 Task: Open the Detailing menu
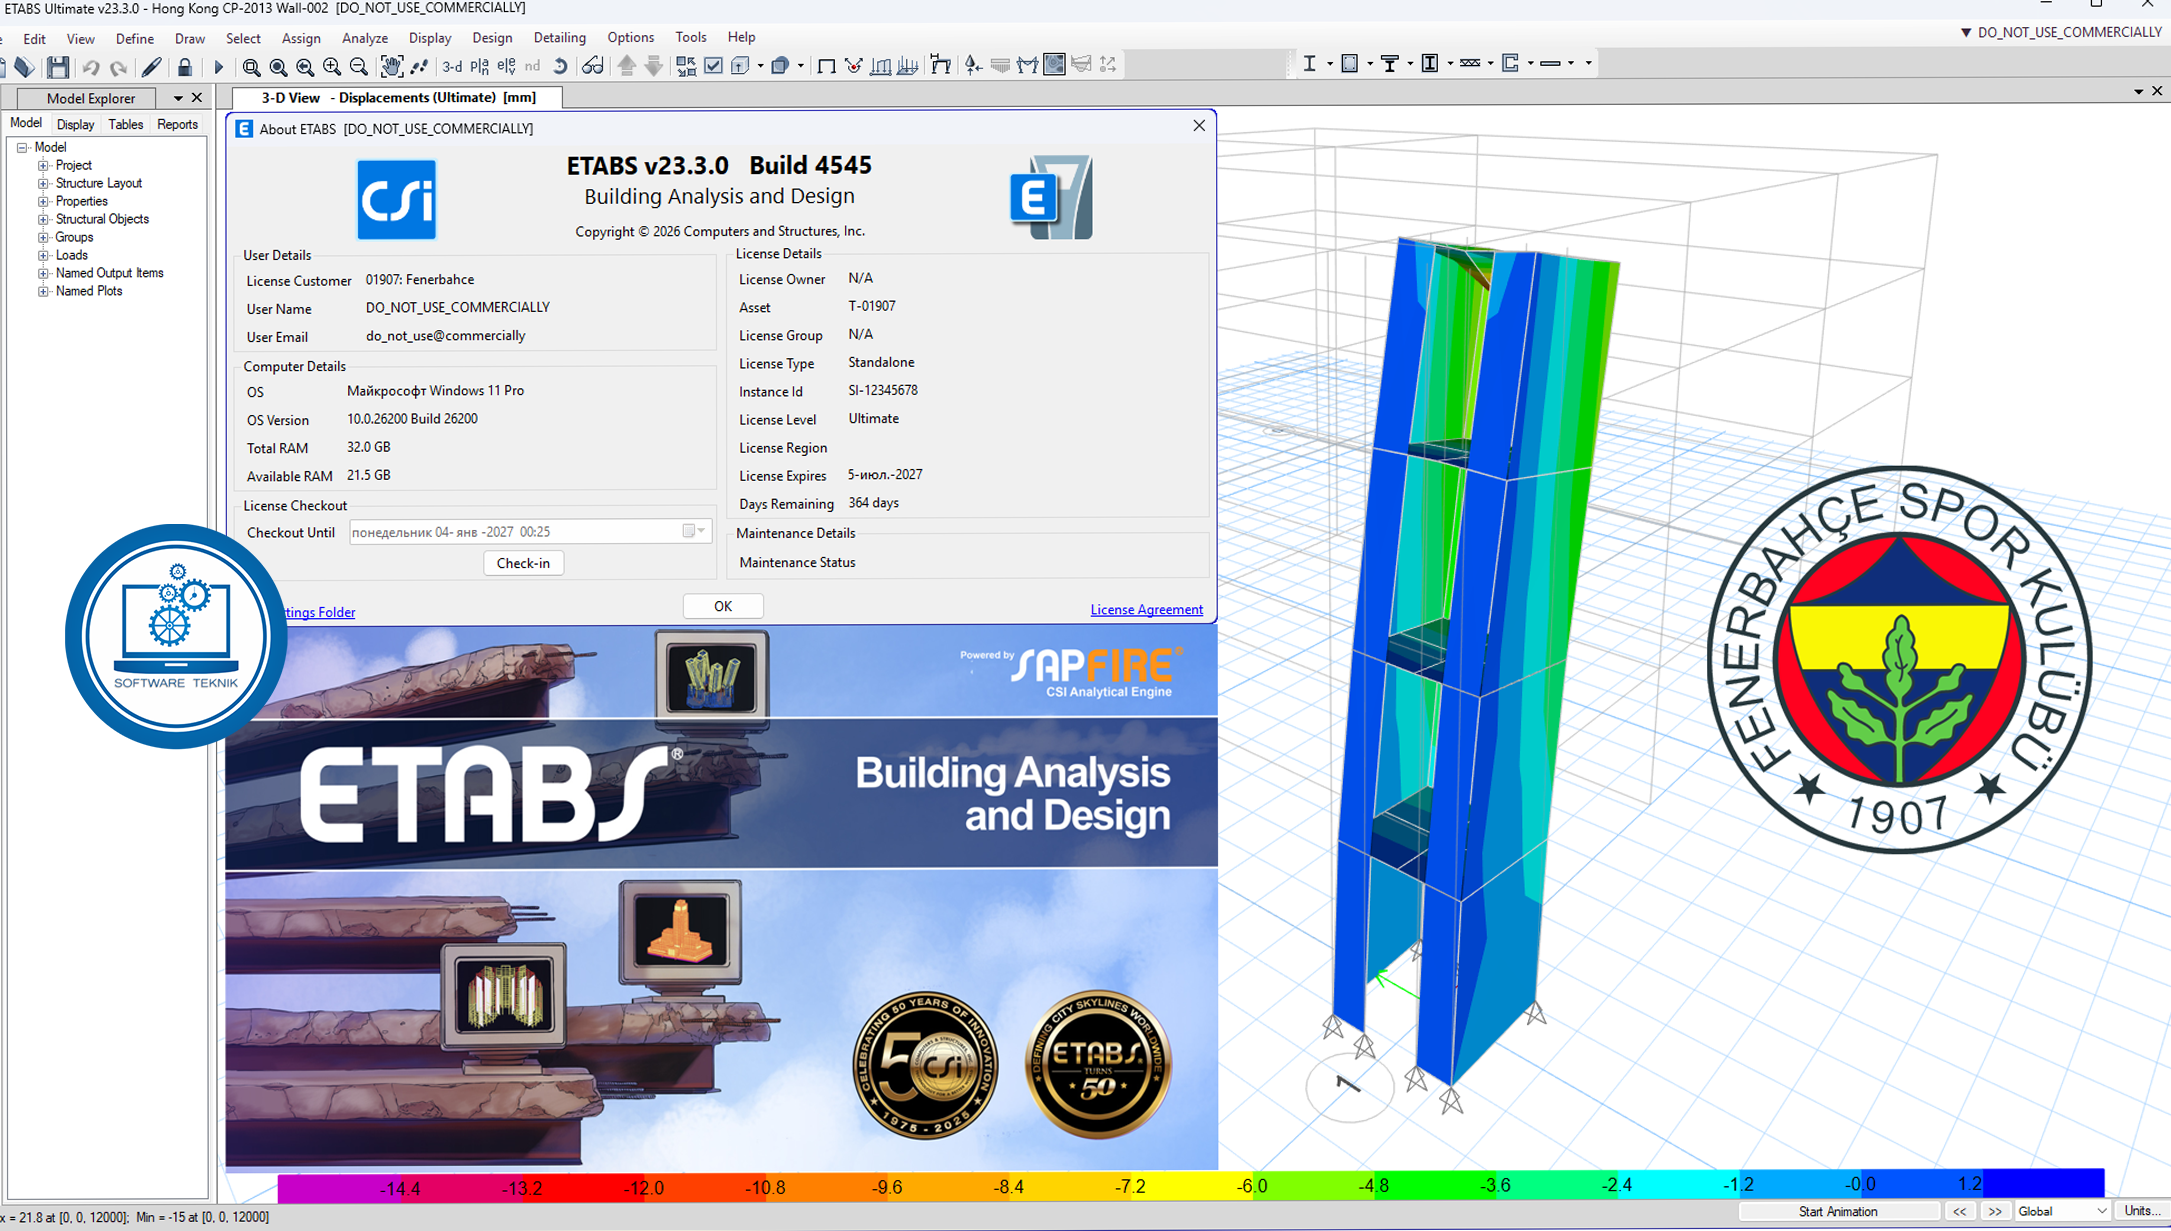tap(559, 38)
